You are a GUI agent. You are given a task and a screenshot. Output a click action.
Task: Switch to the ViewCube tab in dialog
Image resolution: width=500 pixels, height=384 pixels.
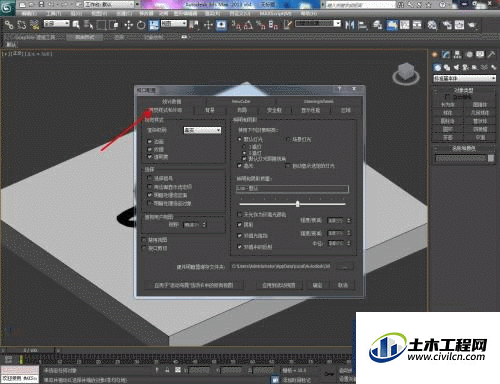point(241,101)
